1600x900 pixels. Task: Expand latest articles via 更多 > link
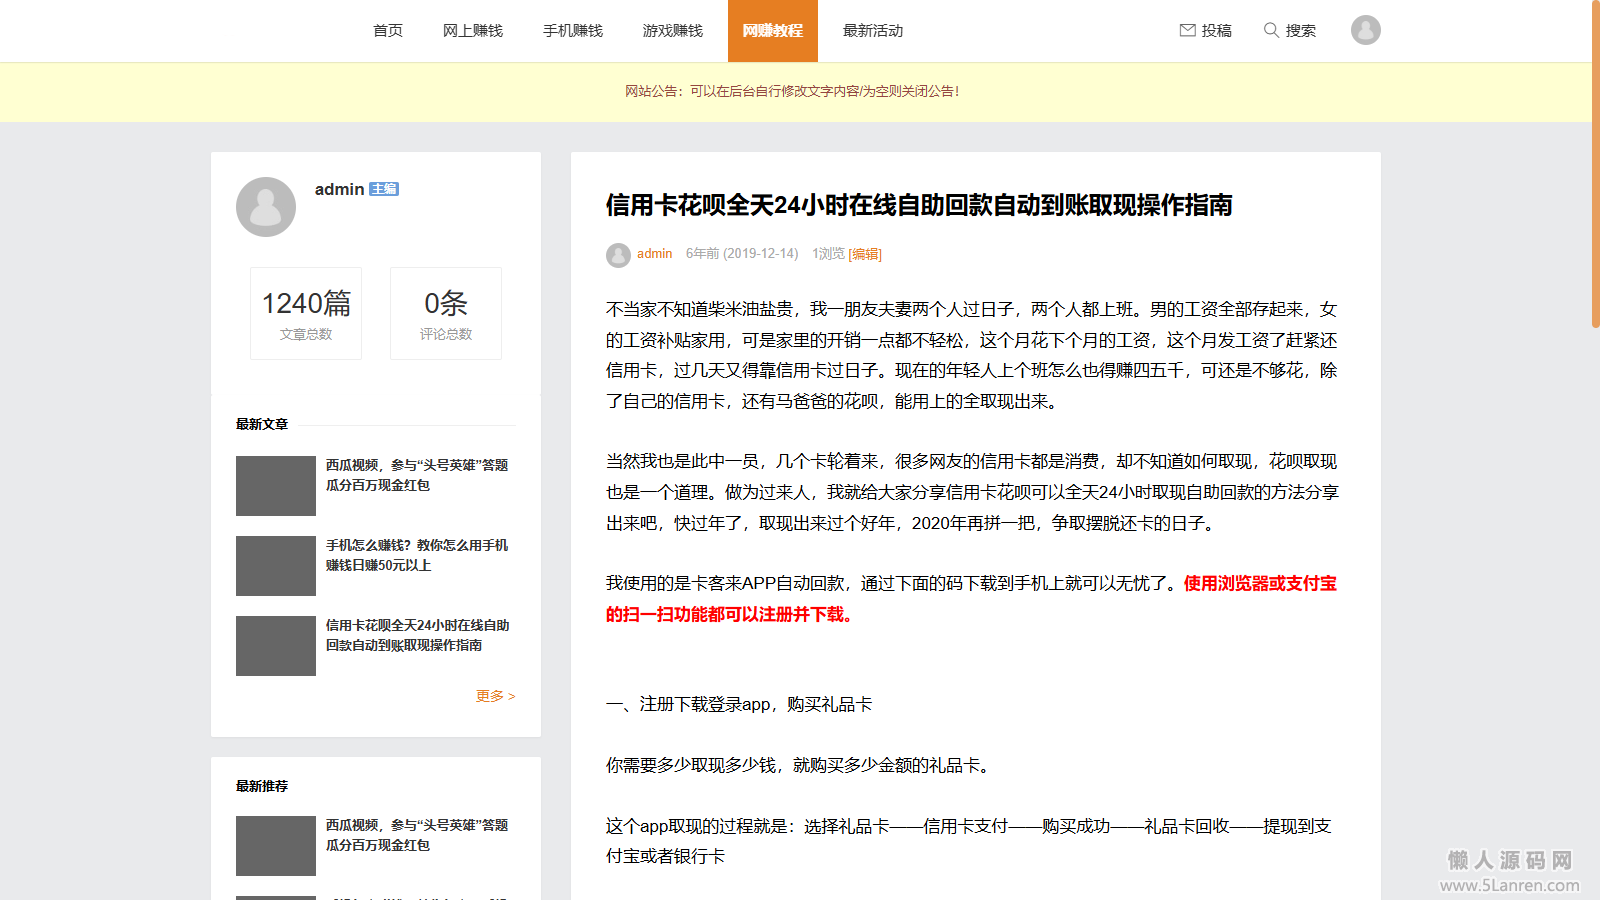(x=495, y=696)
